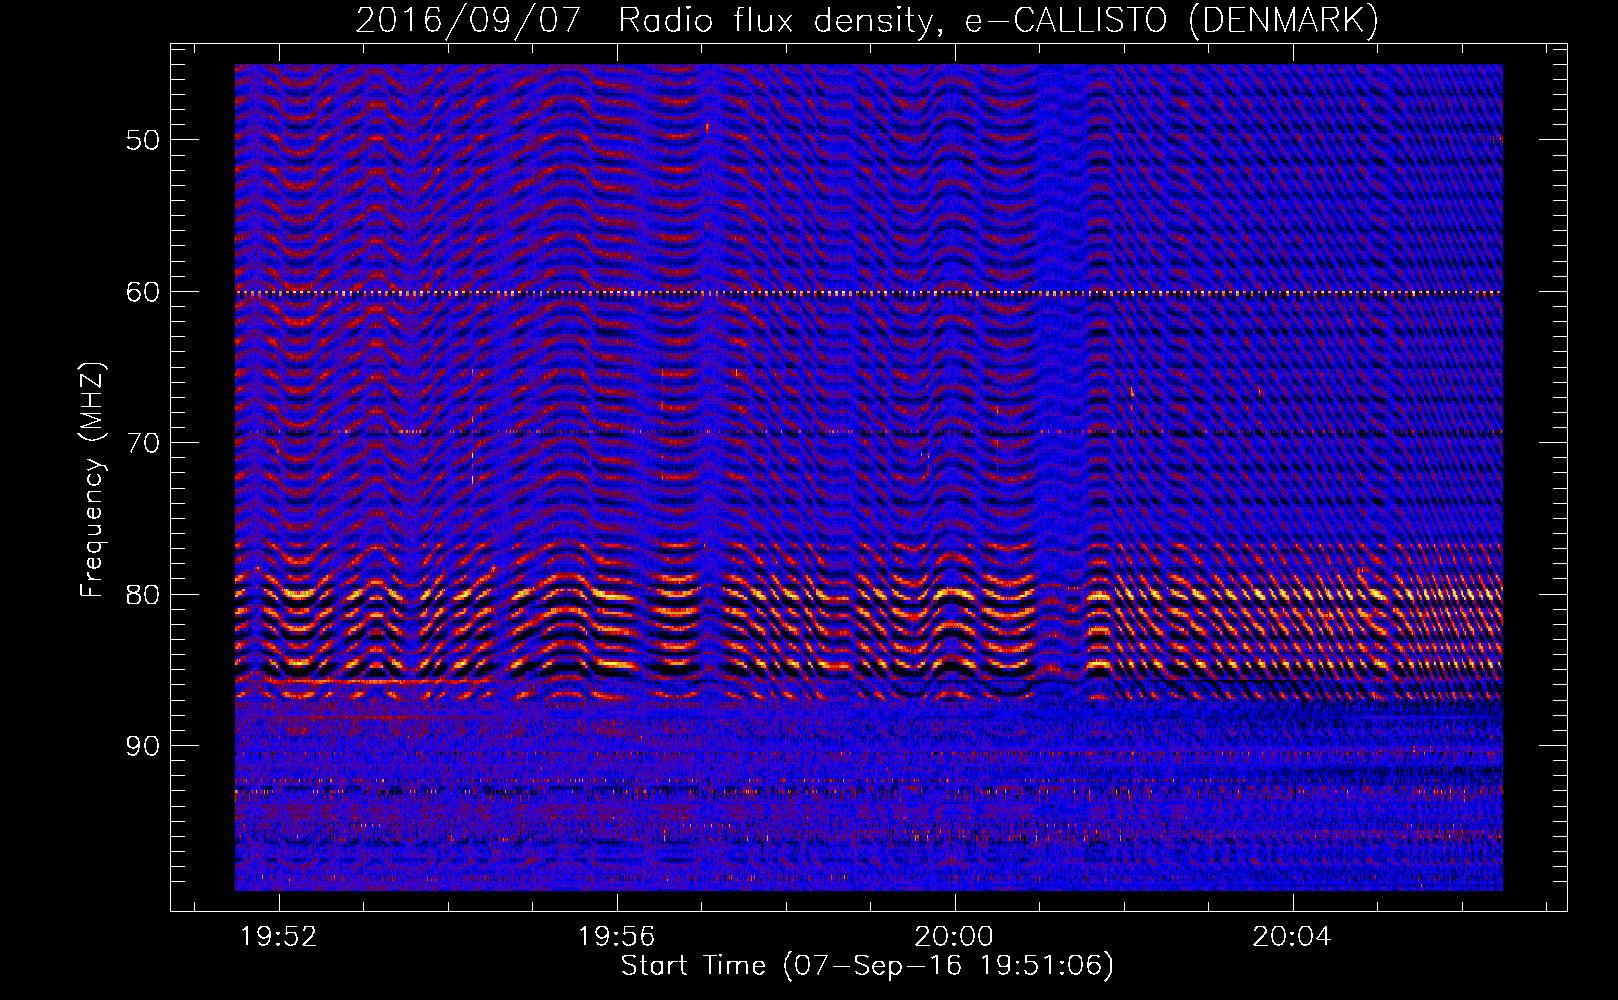Click the 20:00 time tick label

[954, 936]
